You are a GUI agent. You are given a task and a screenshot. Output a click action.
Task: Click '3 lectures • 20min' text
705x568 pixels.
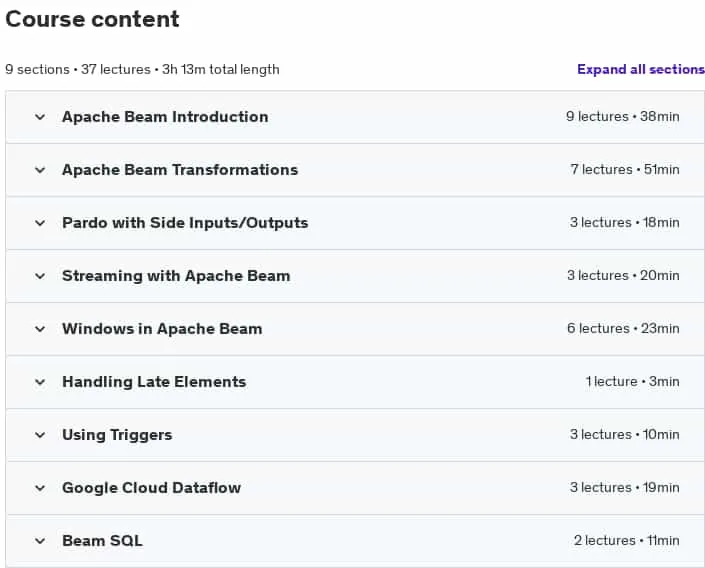click(623, 275)
